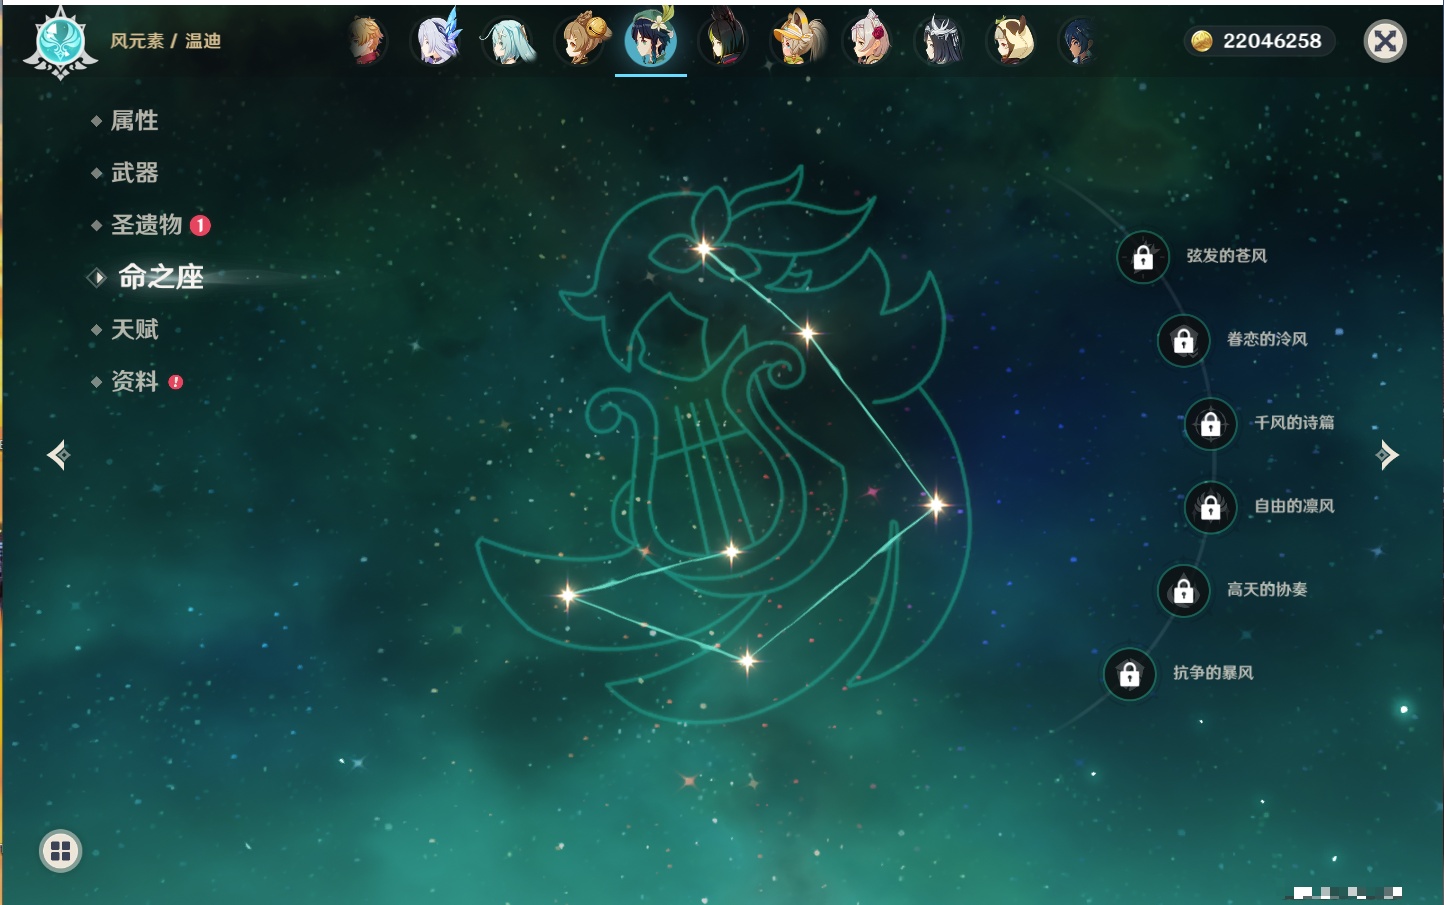Click the lock icon for 弦发的苍风

1143,258
